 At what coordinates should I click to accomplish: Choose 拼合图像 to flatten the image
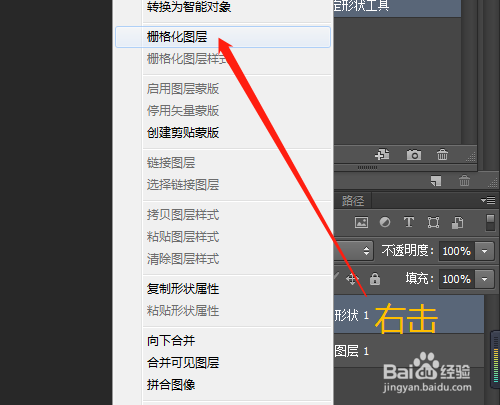tap(171, 385)
